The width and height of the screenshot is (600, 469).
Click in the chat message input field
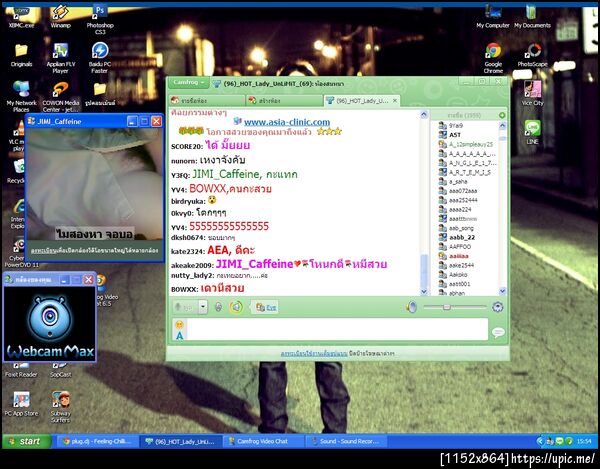(x=337, y=330)
